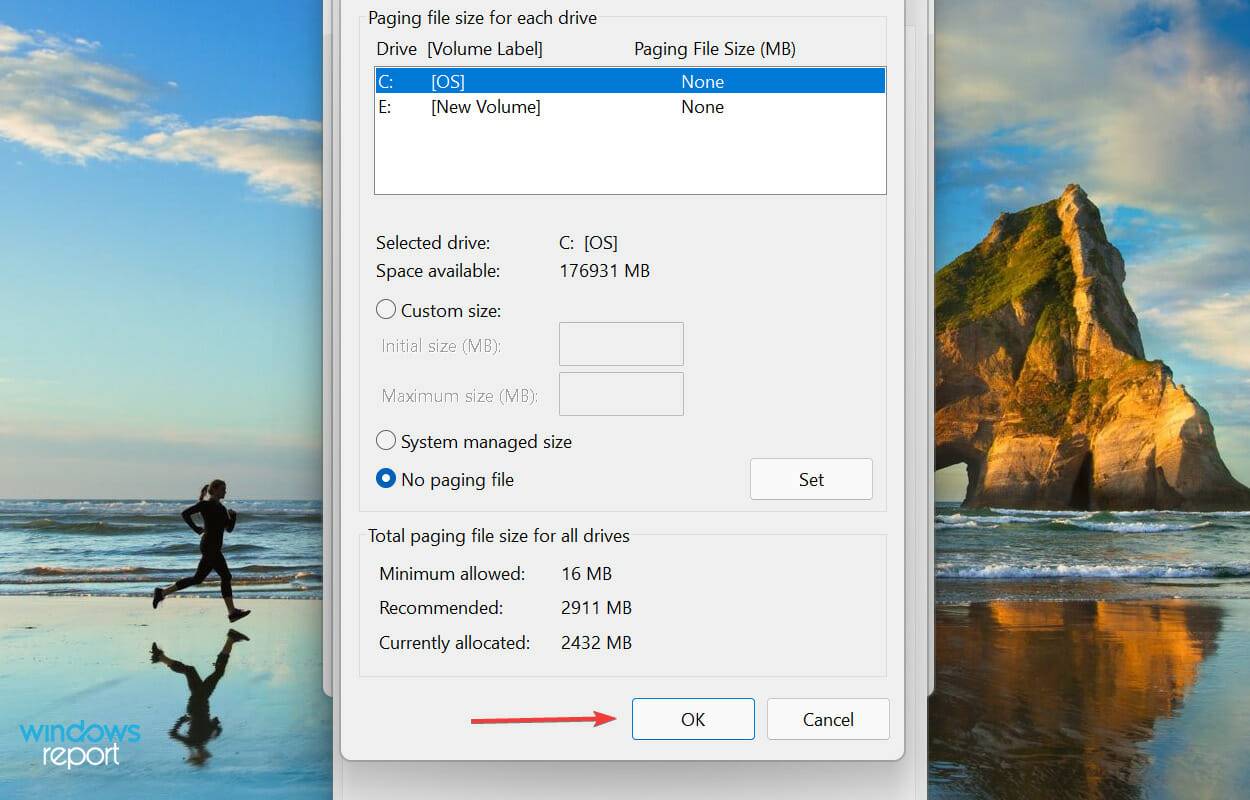Click the Initial size input field

(x=620, y=343)
